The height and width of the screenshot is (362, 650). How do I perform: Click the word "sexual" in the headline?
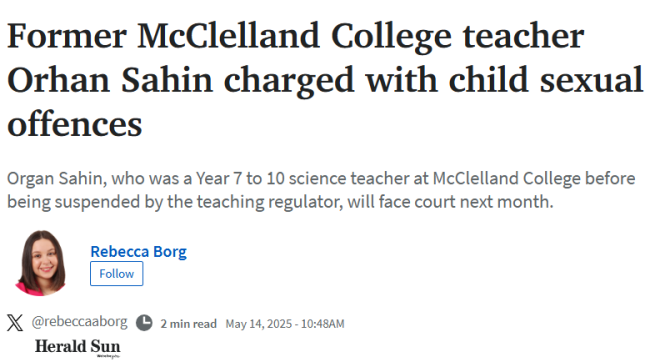(x=592, y=80)
